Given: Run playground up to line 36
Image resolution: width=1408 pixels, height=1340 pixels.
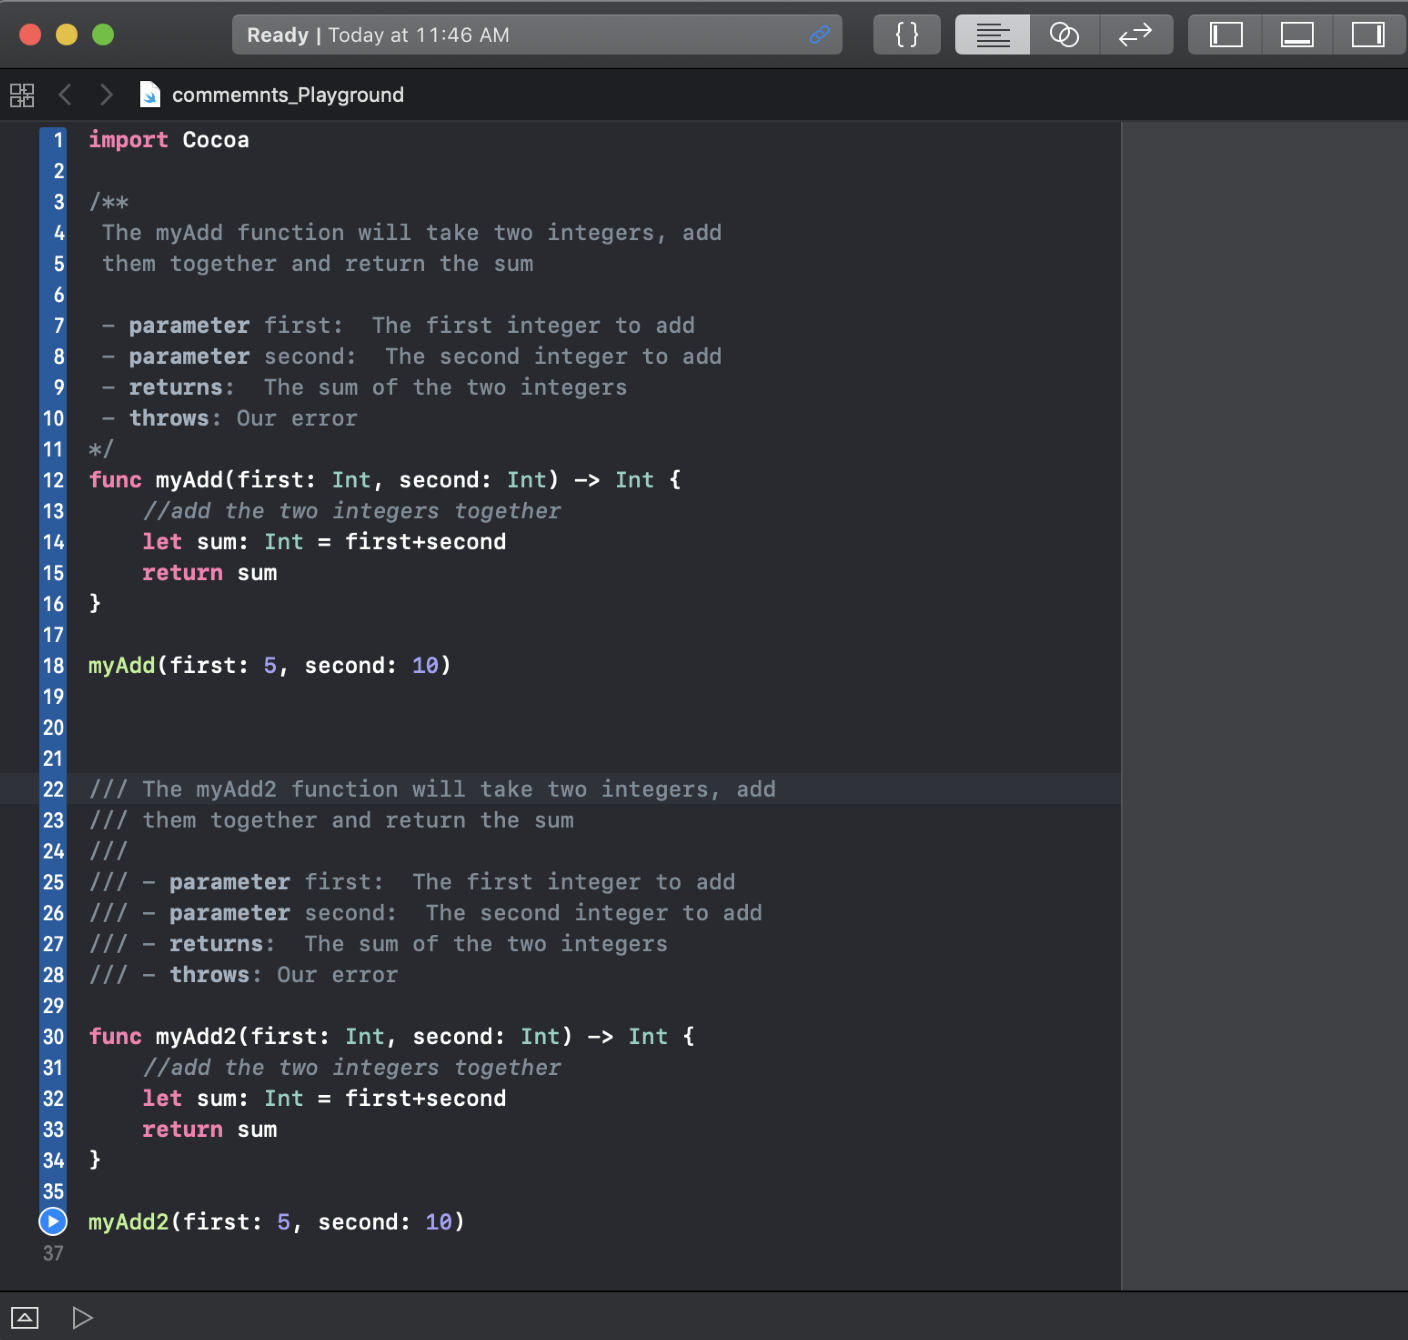Looking at the screenshot, I should point(53,1222).
